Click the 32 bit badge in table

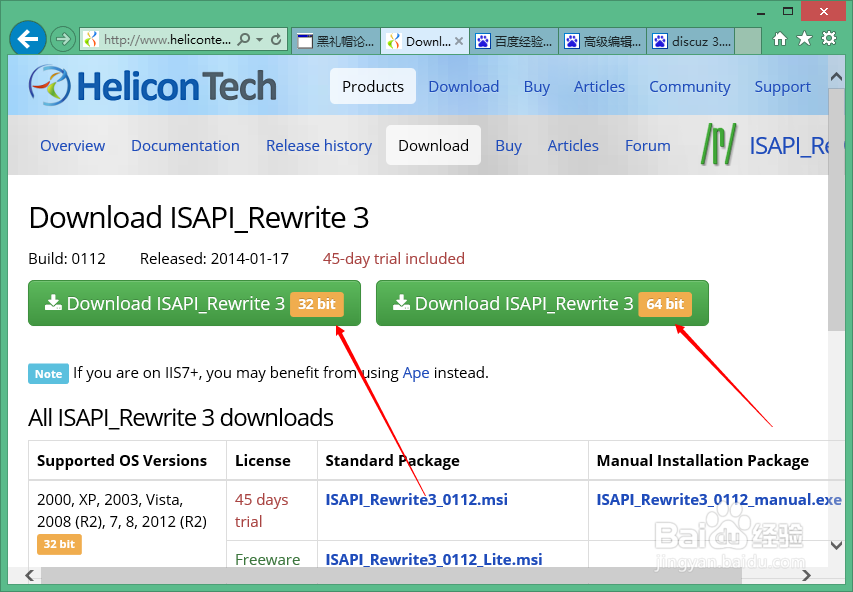(59, 544)
